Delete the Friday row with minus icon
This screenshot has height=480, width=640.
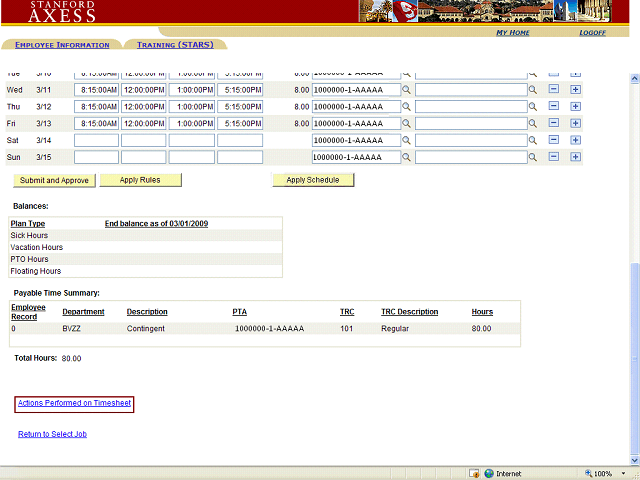point(553,124)
